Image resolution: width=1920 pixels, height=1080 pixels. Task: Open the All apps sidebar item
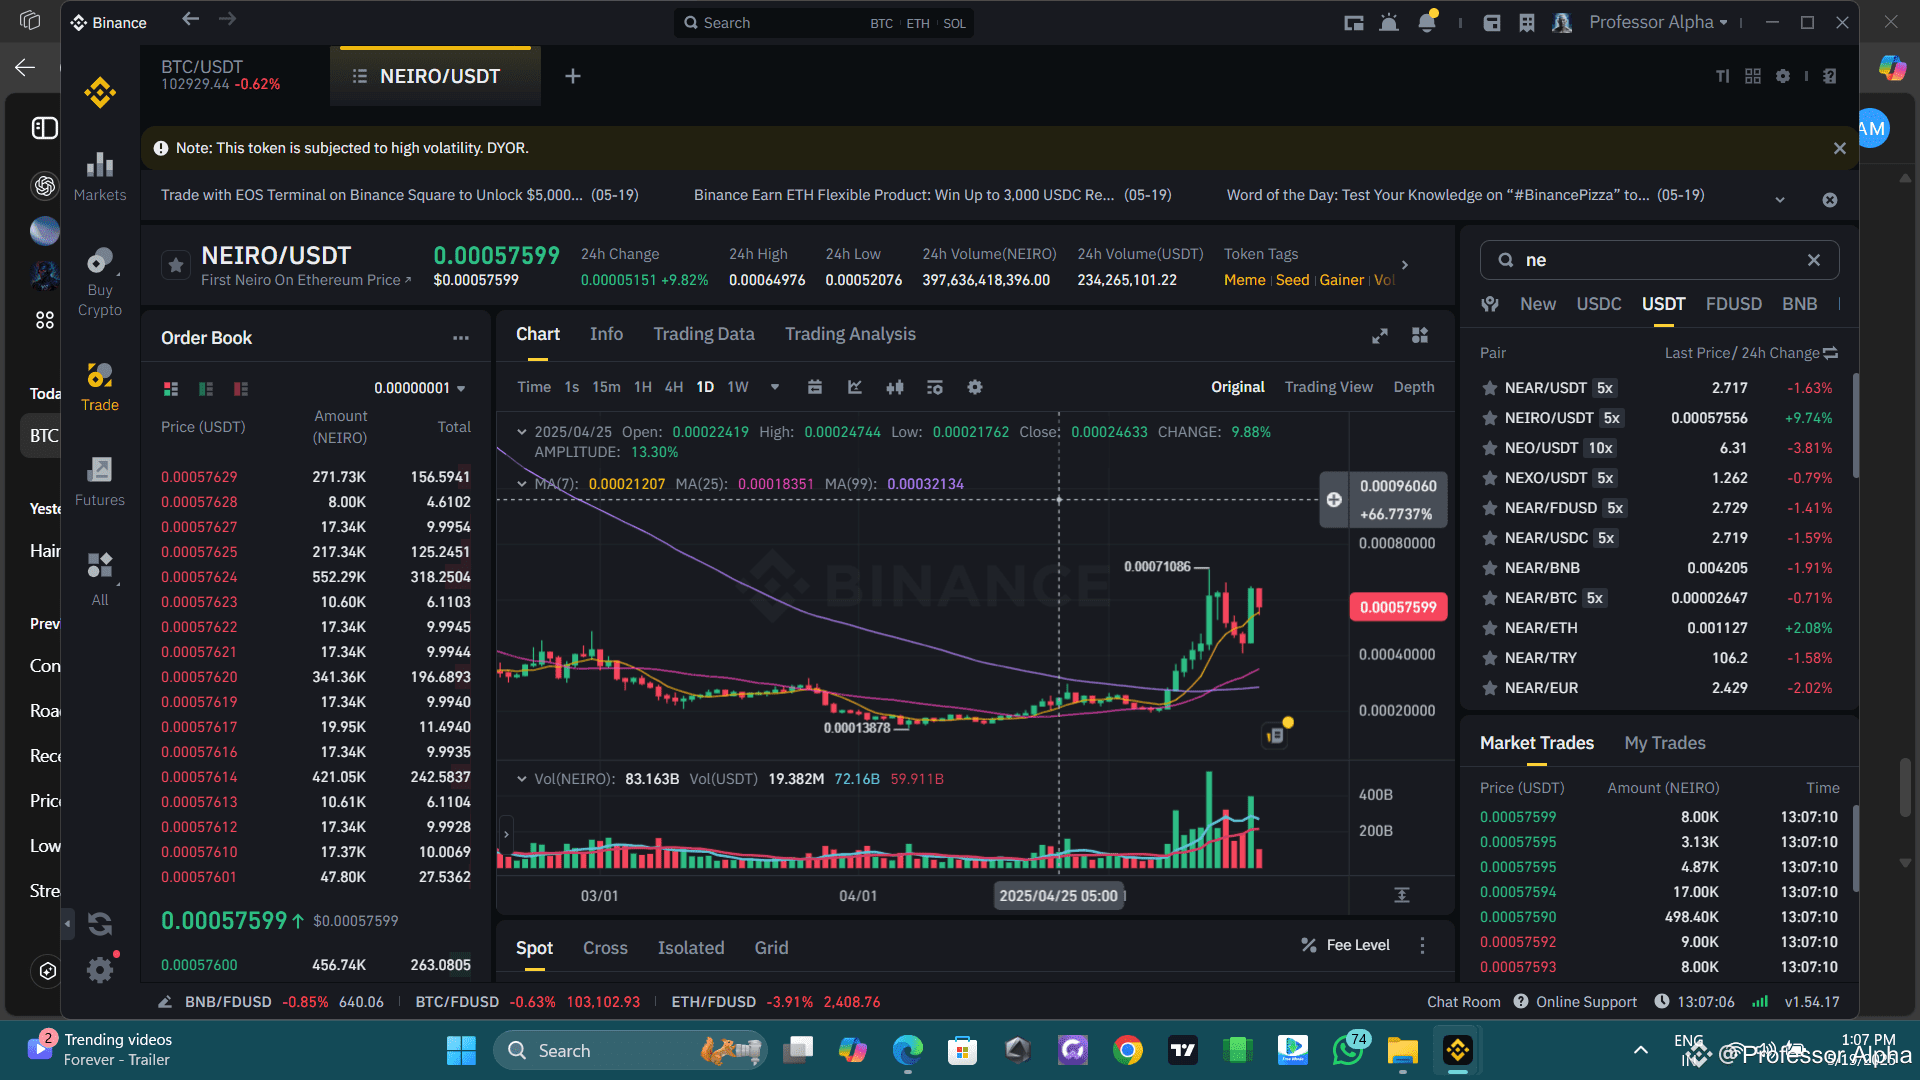(x=100, y=580)
